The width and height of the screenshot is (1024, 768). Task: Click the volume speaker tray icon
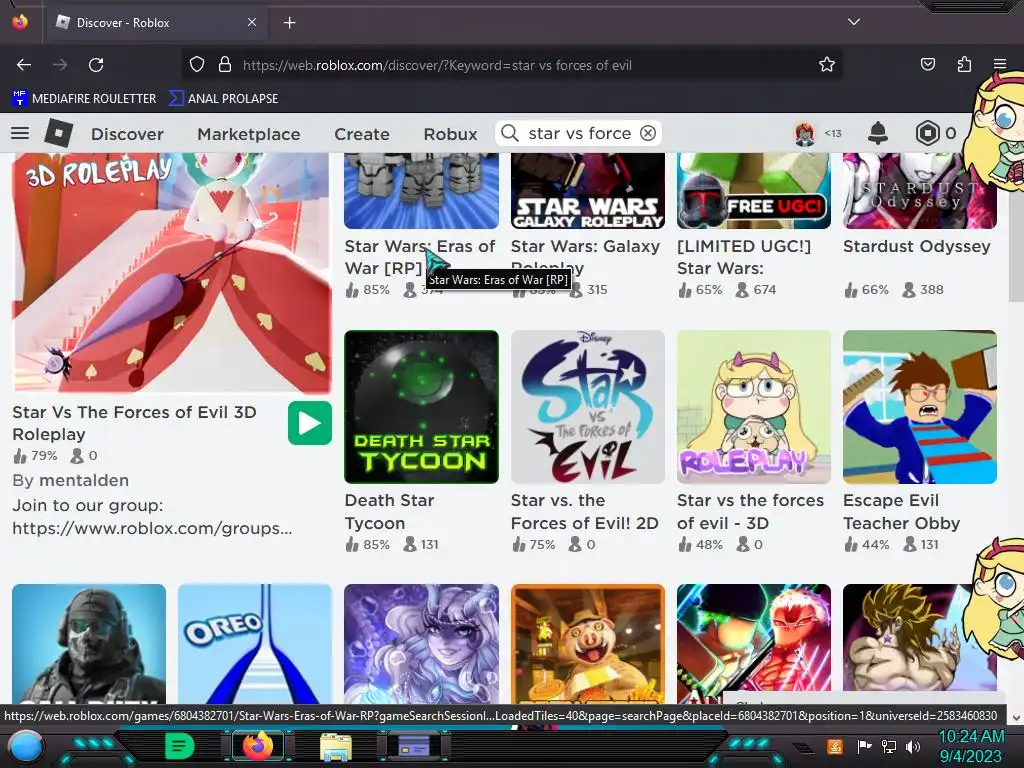click(912, 746)
